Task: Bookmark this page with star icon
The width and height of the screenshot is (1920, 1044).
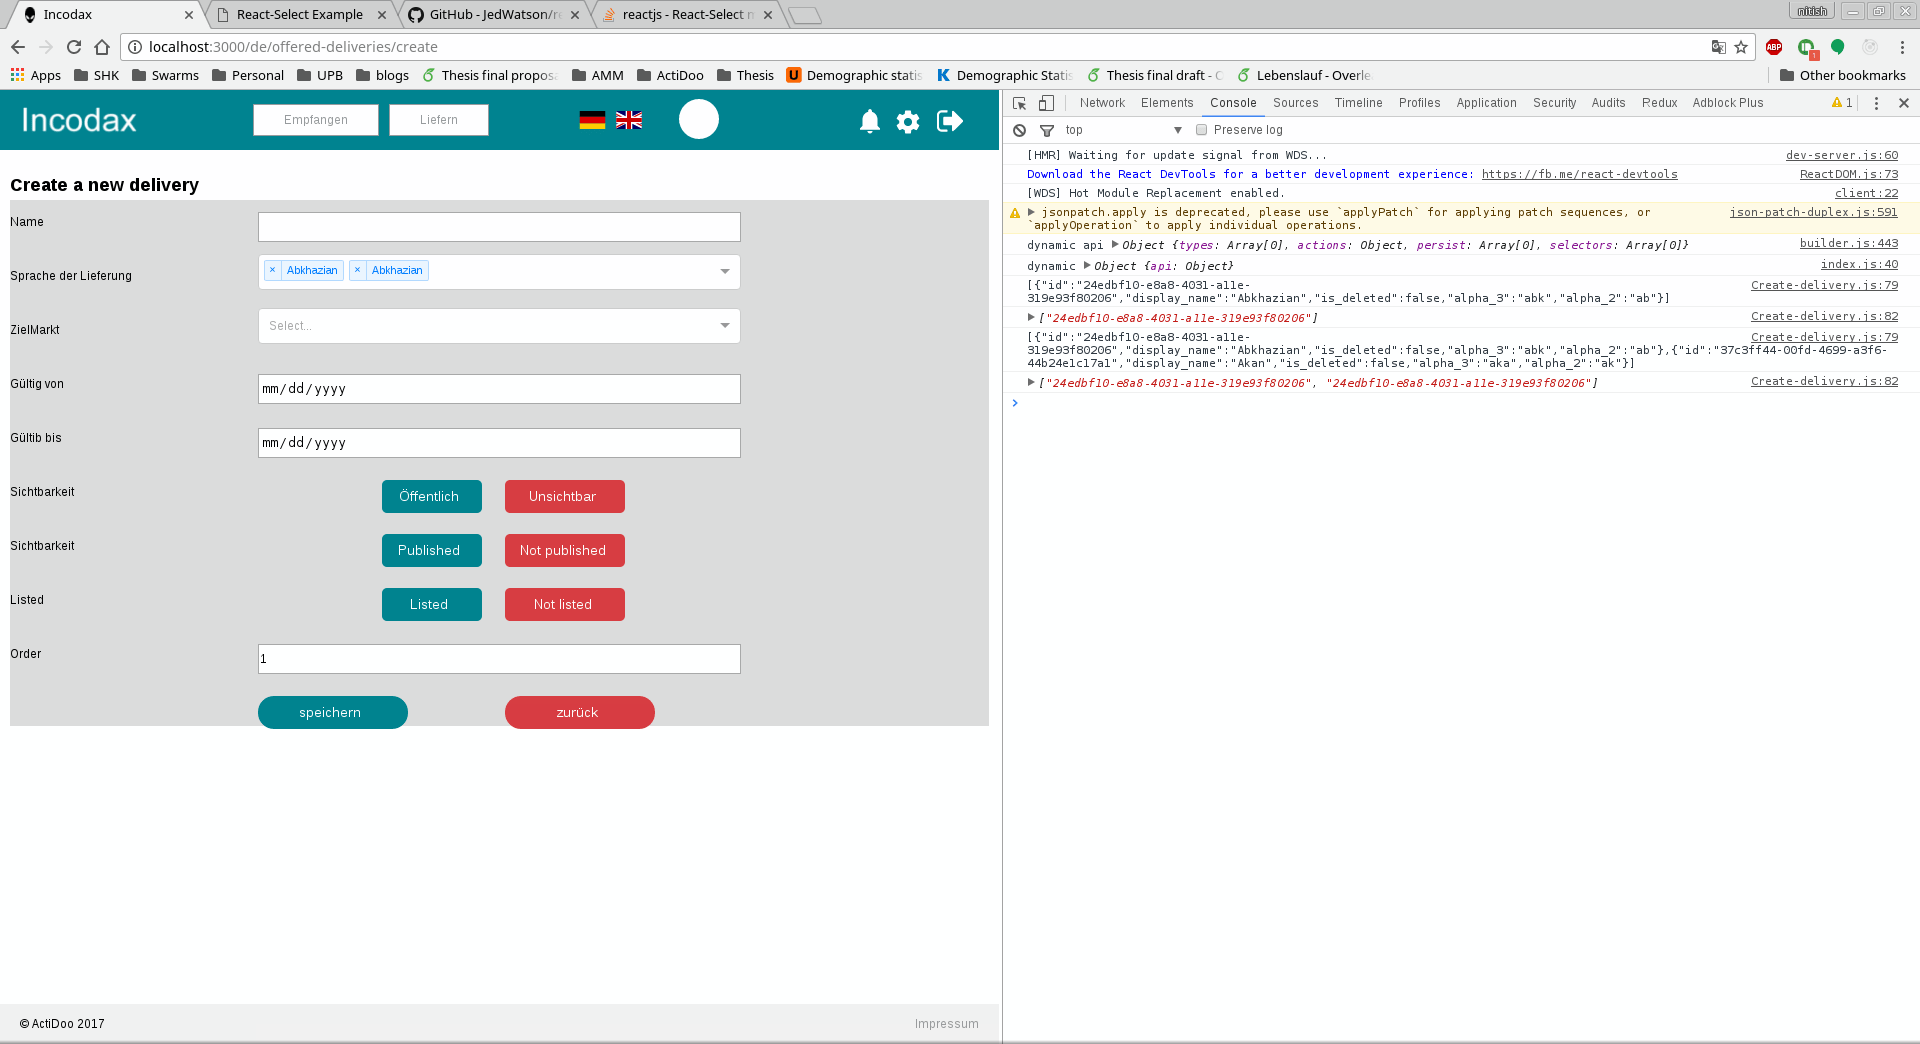Action: pyautogui.click(x=1741, y=47)
